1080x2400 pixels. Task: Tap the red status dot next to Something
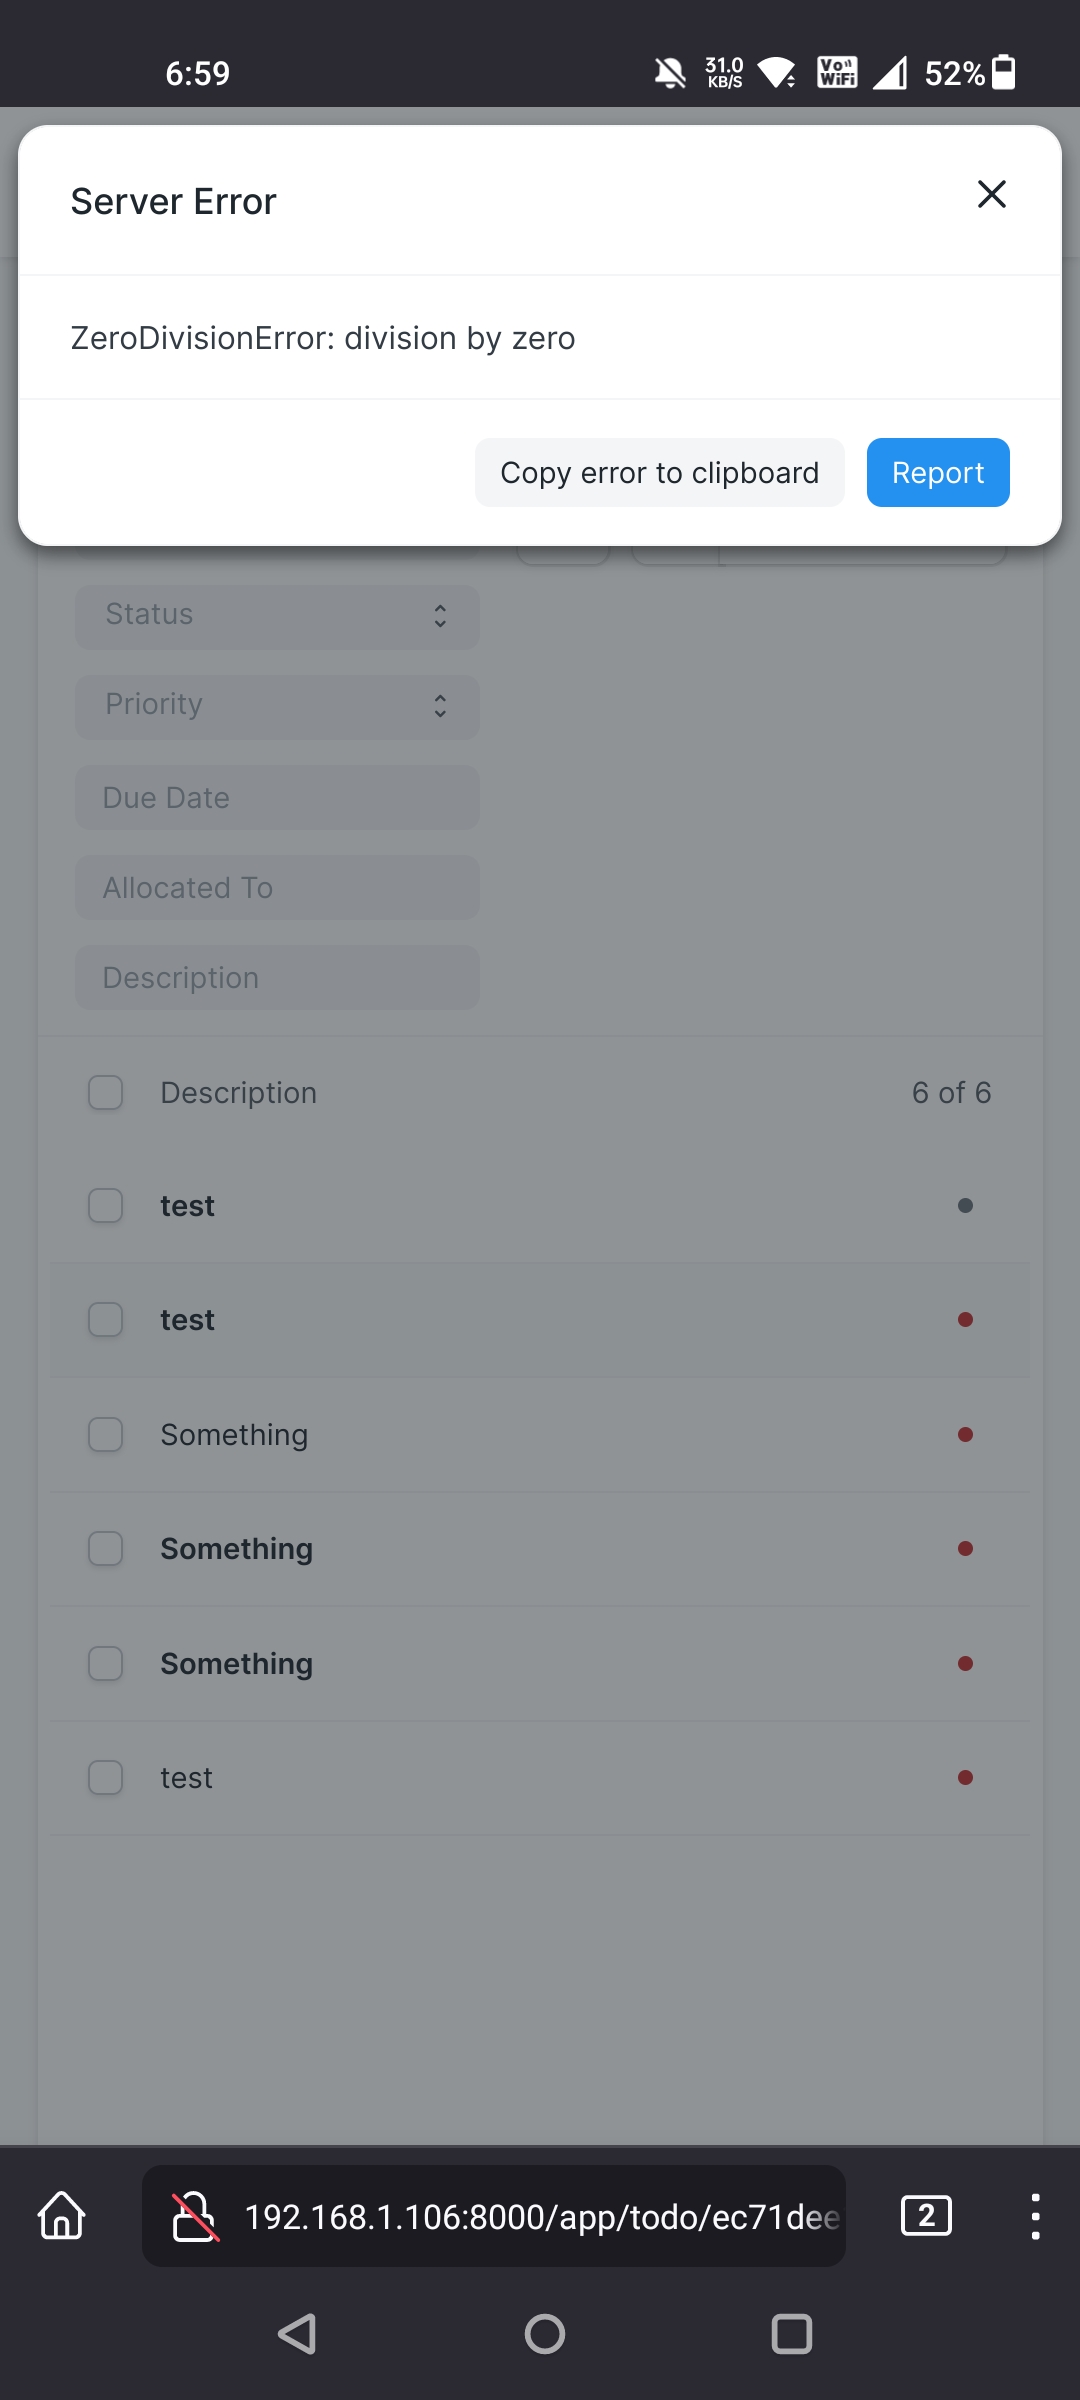tap(965, 1434)
